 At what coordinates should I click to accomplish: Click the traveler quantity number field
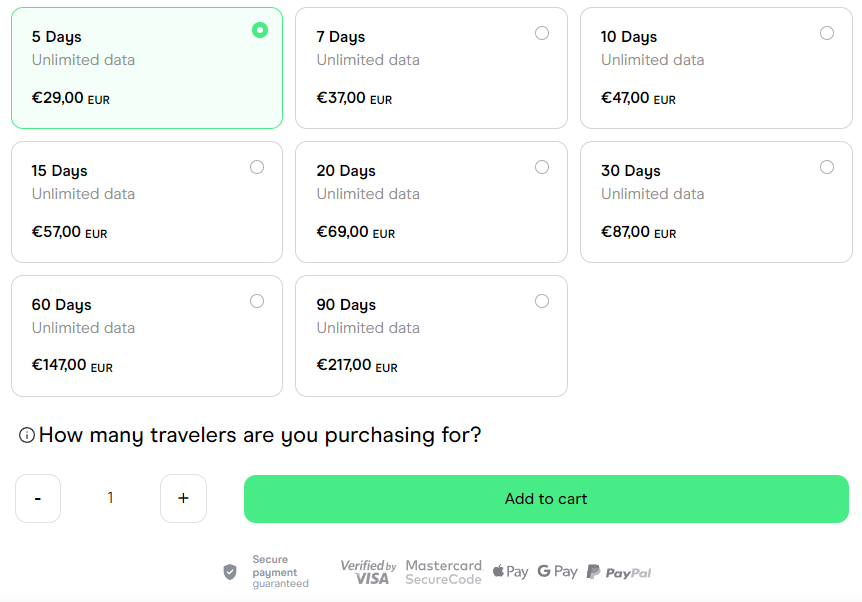pos(110,498)
